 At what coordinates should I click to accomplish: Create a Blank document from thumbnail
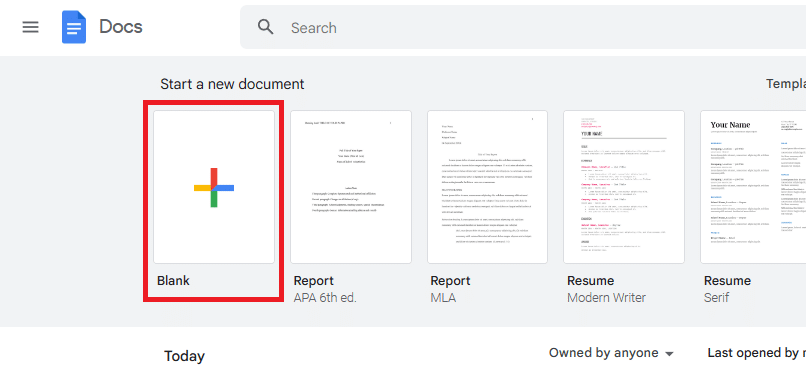pos(214,187)
